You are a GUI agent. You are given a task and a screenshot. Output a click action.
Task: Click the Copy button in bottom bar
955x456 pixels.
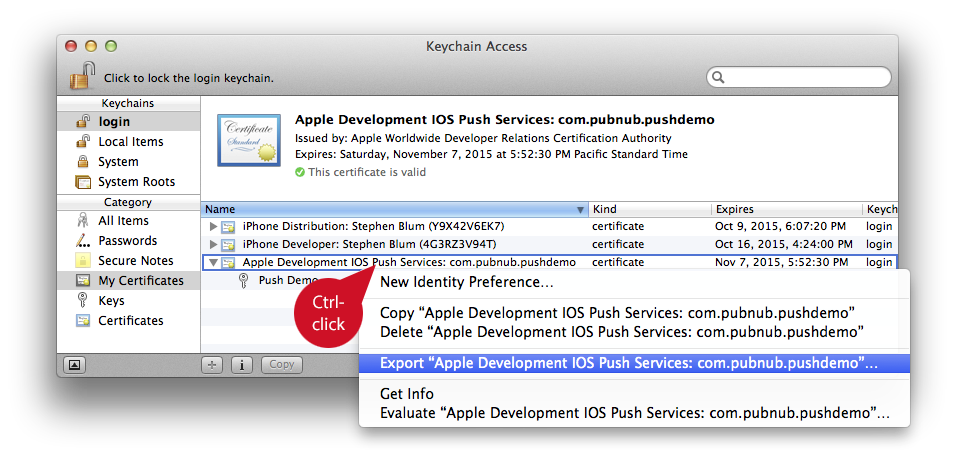pos(282,365)
